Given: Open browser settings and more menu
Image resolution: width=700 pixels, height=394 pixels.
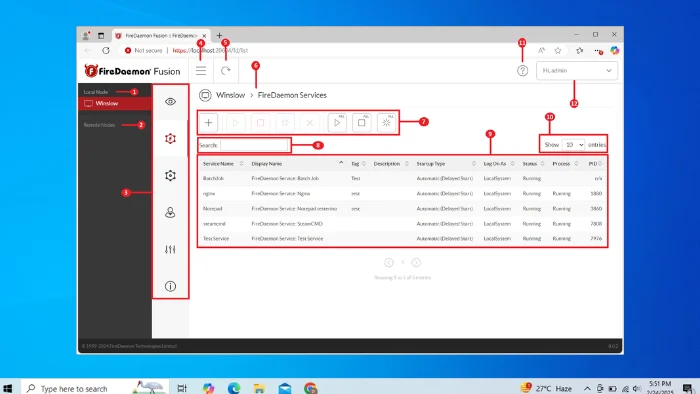Looking at the screenshot, I should tap(598, 51).
